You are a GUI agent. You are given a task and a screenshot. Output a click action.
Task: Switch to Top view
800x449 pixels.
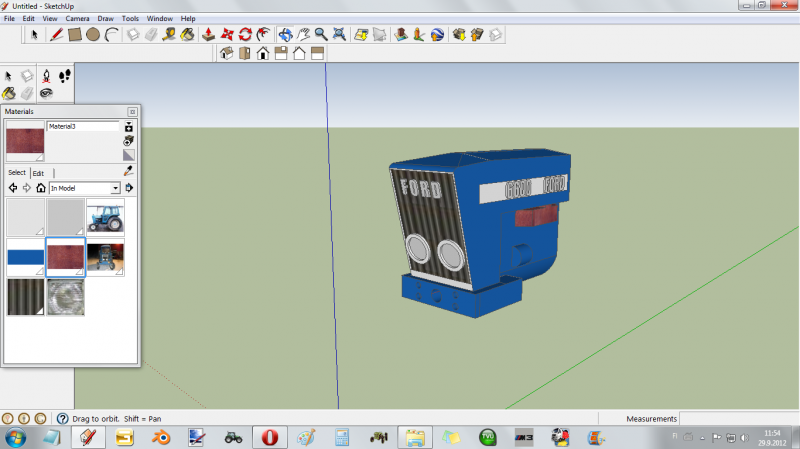pyautogui.click(x=245, y=53)
